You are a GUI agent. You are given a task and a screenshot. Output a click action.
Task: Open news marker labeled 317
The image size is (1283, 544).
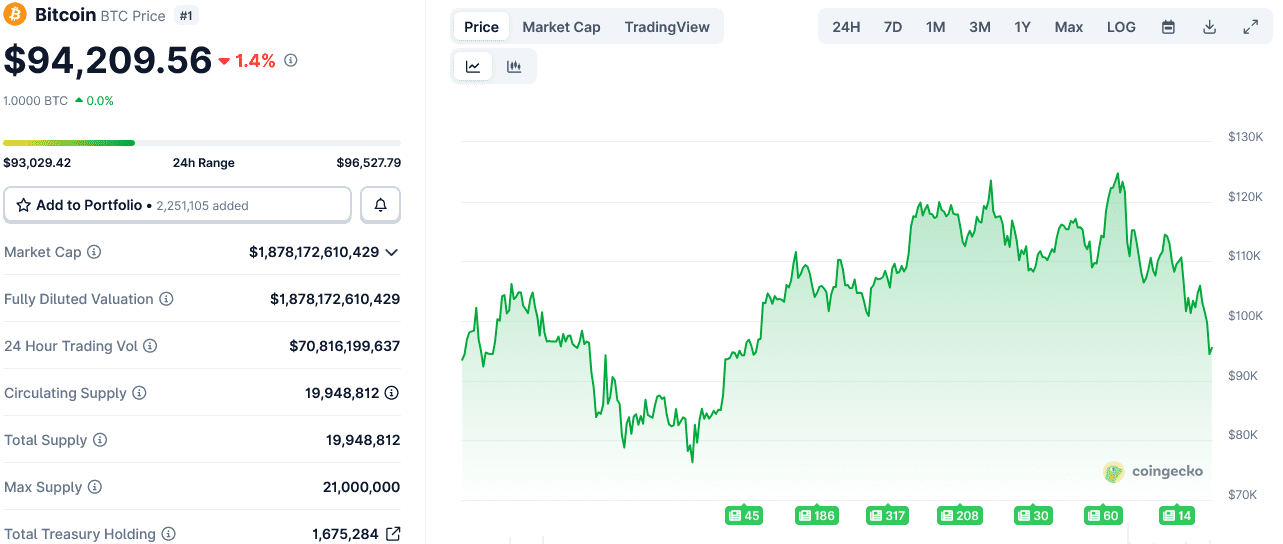coord(887,516)
